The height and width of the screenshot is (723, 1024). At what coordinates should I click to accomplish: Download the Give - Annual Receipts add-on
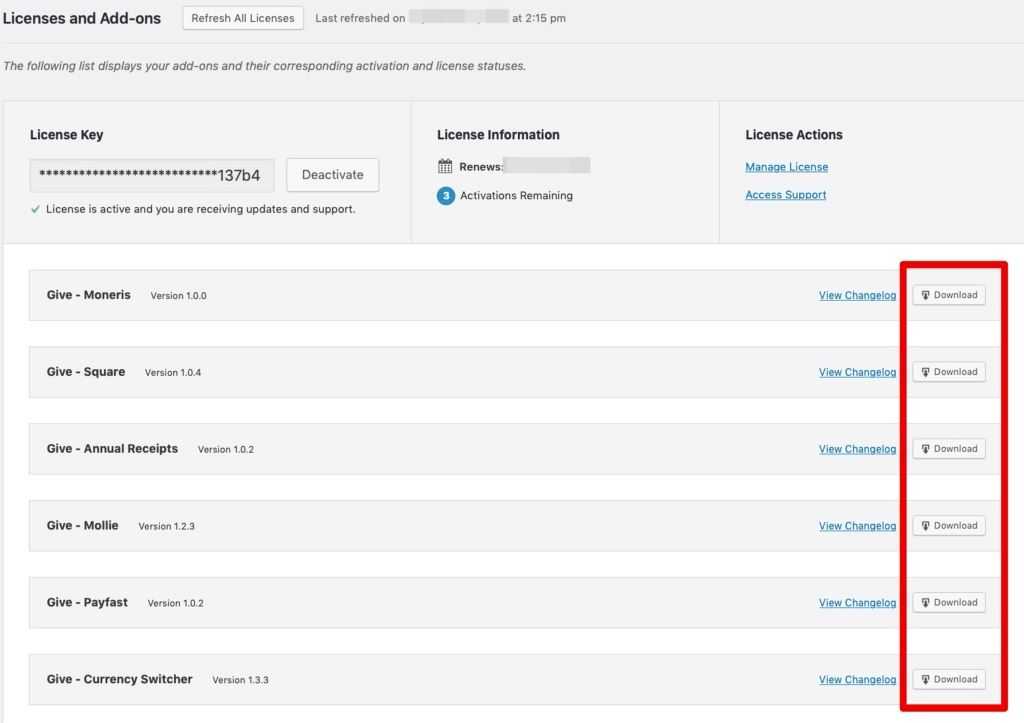949,449
